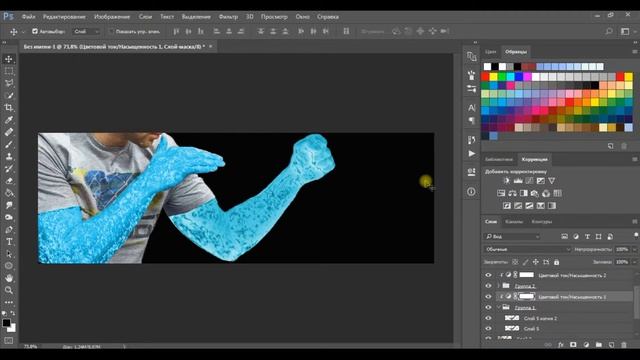Add a Levels adjustment from Коррекция panel

point(518,181)
